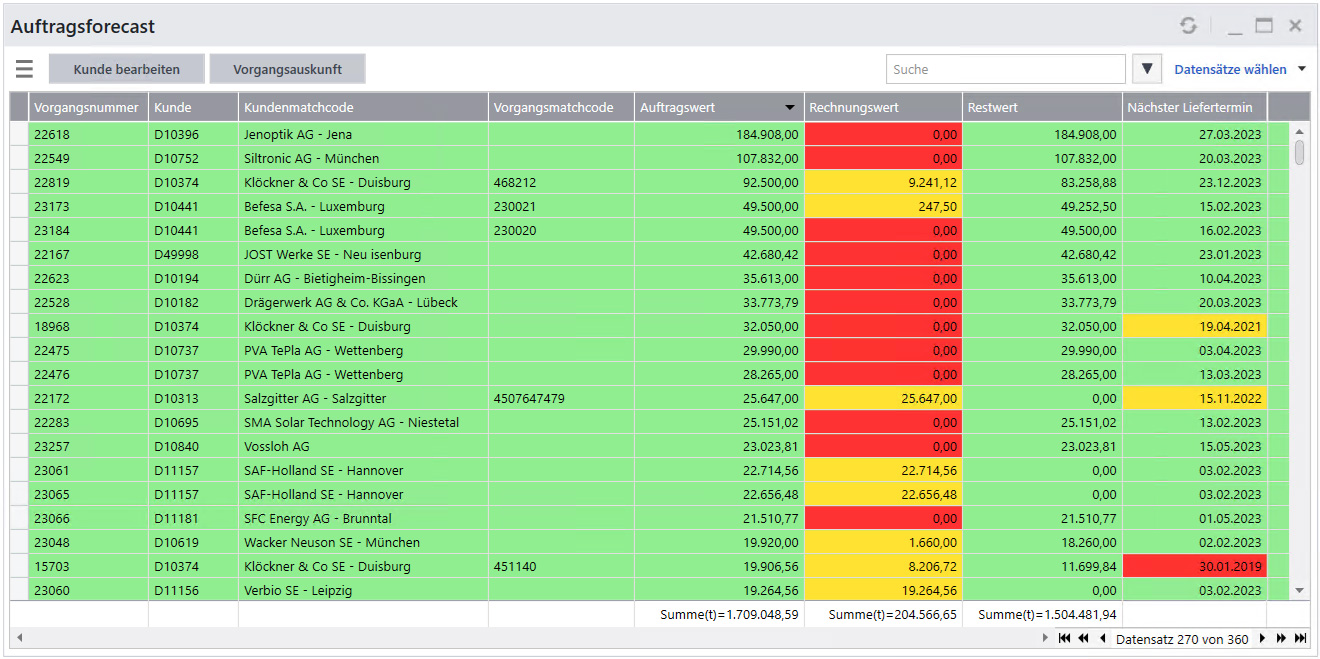Sort by the Rechnungswert column header
The image size is (1320, 659).
click(x=882, y=107)
